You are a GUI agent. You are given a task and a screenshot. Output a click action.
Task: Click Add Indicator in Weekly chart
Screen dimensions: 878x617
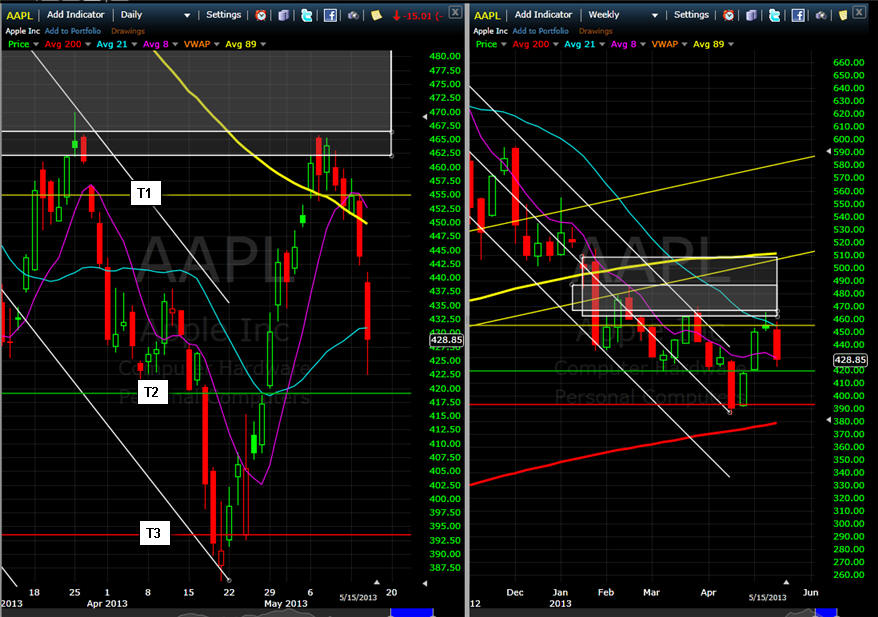[x=543, y=15]
